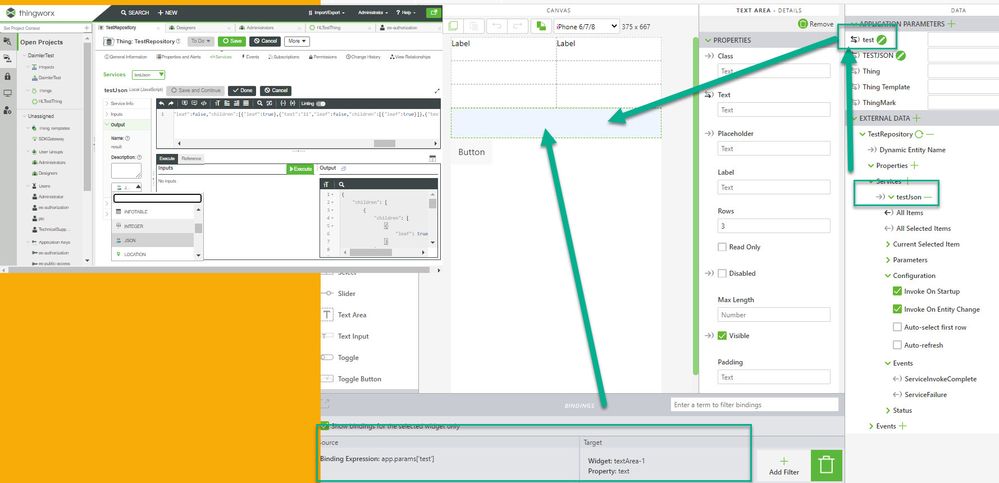
Task: Open the green new-window icon in ThingWorx header
Action: 433,12
